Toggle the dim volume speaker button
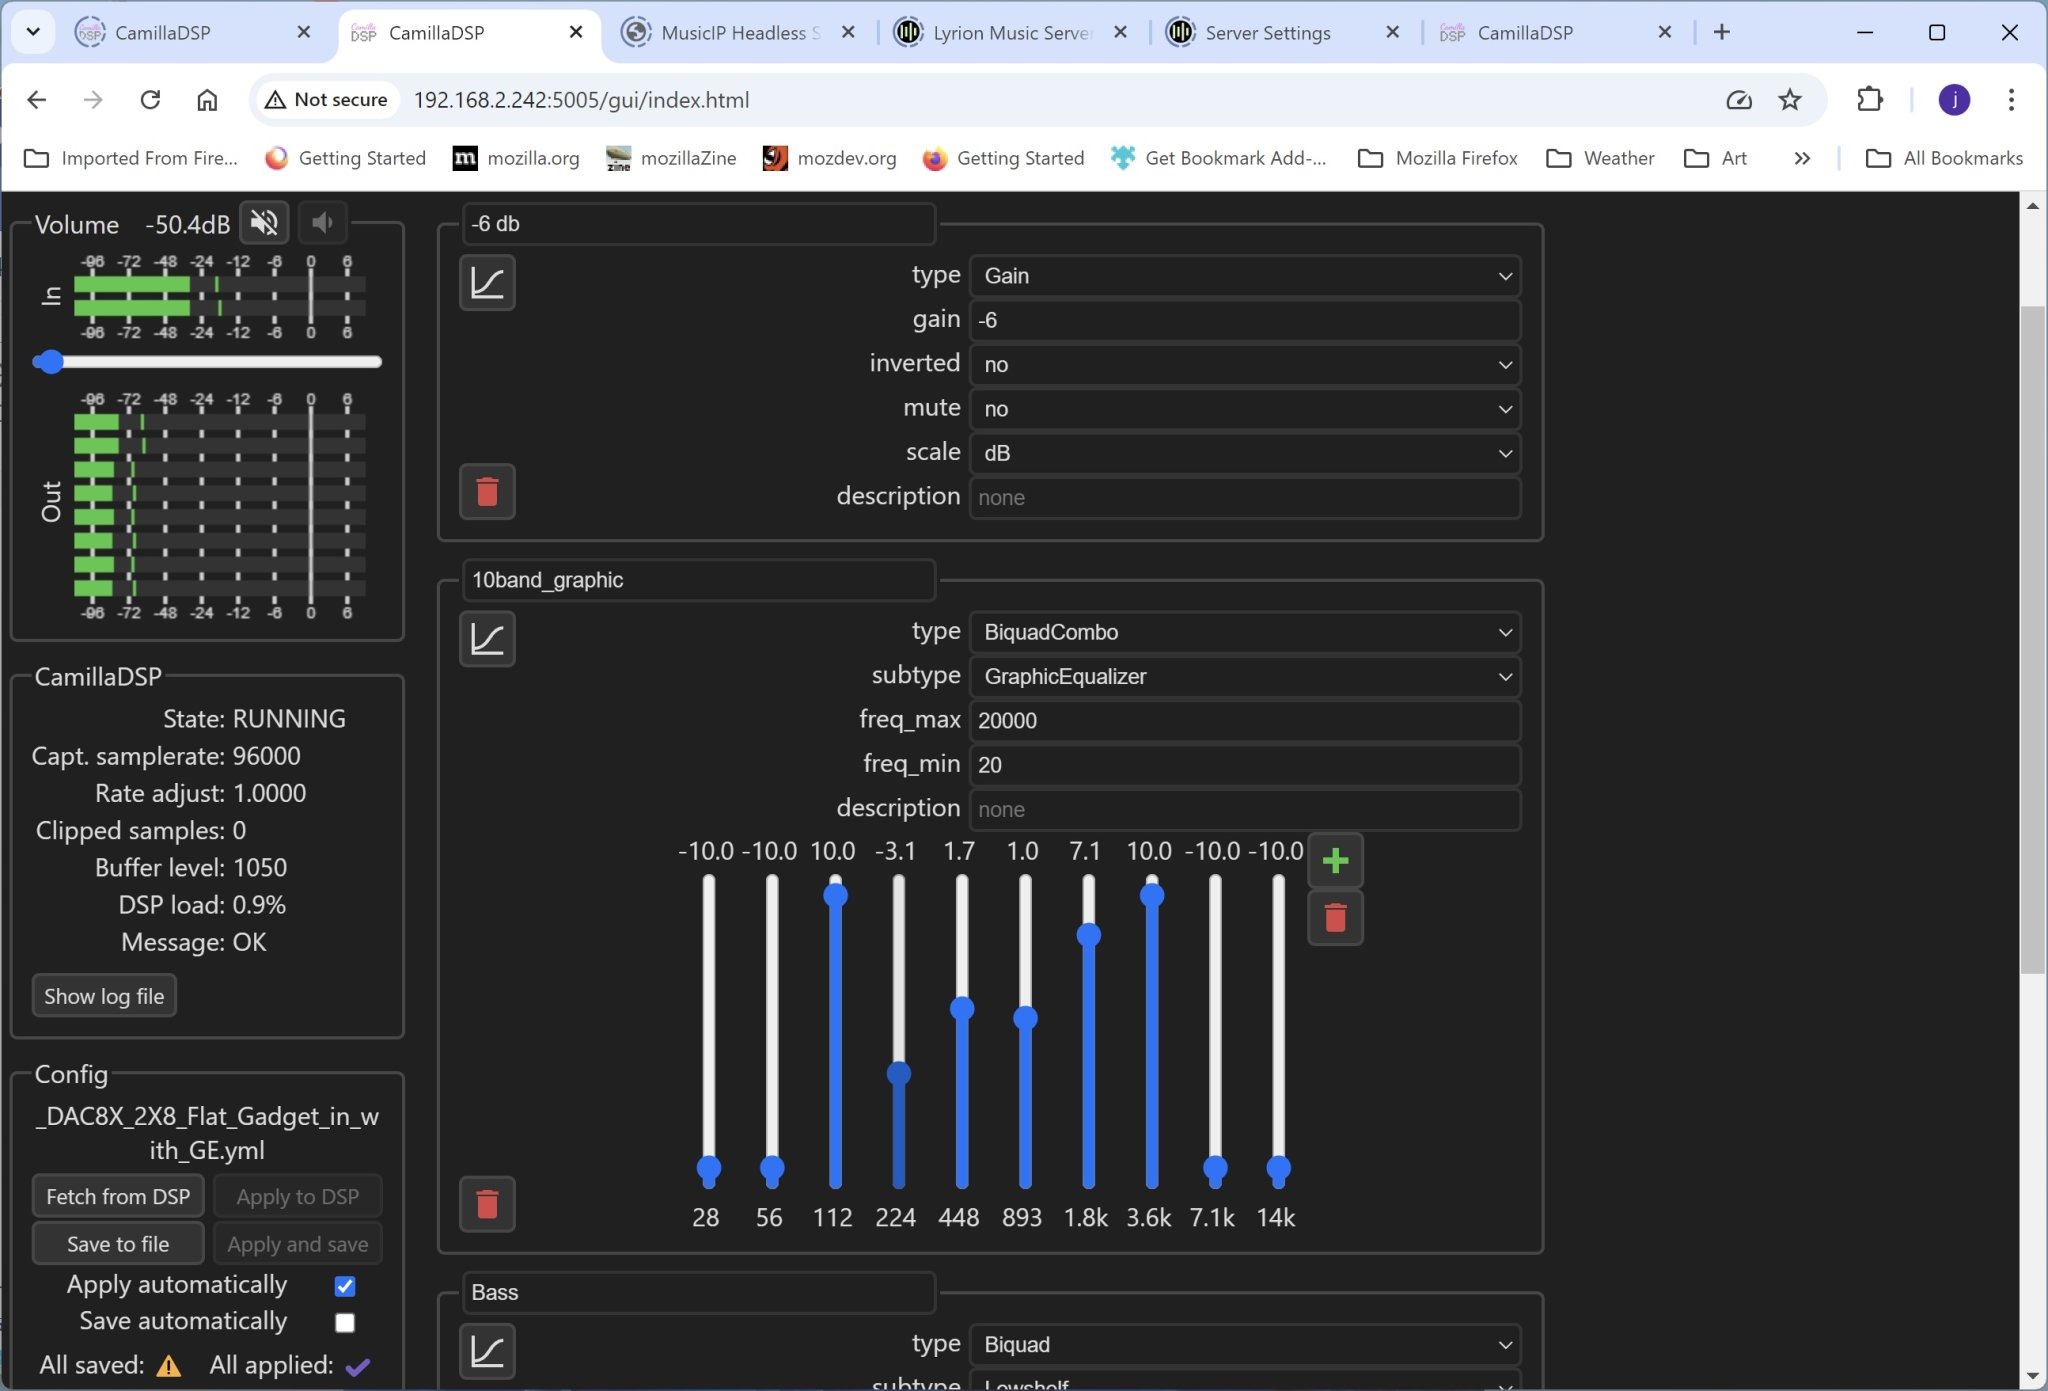This screenshot has height=1391, width=2048. (322, 222)
